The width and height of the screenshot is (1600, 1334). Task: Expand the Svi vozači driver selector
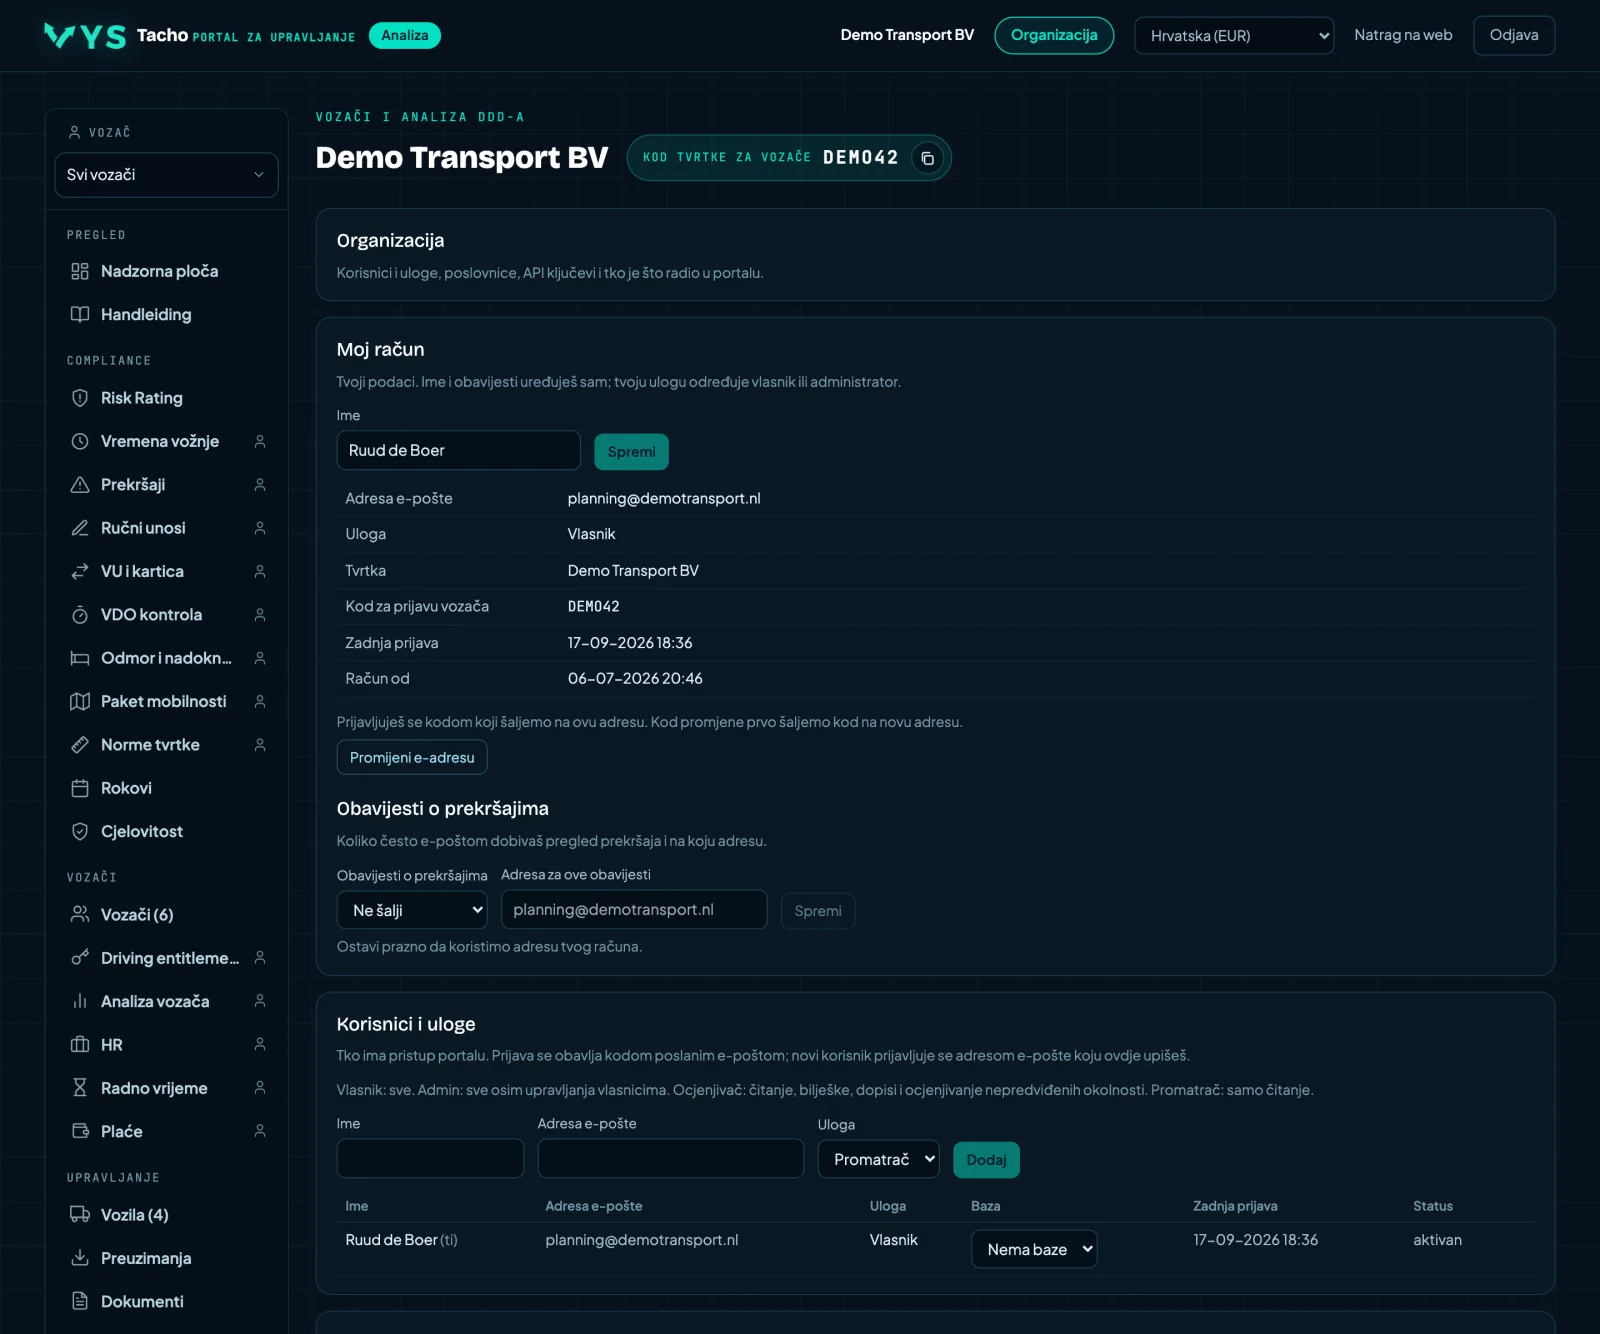166,175
